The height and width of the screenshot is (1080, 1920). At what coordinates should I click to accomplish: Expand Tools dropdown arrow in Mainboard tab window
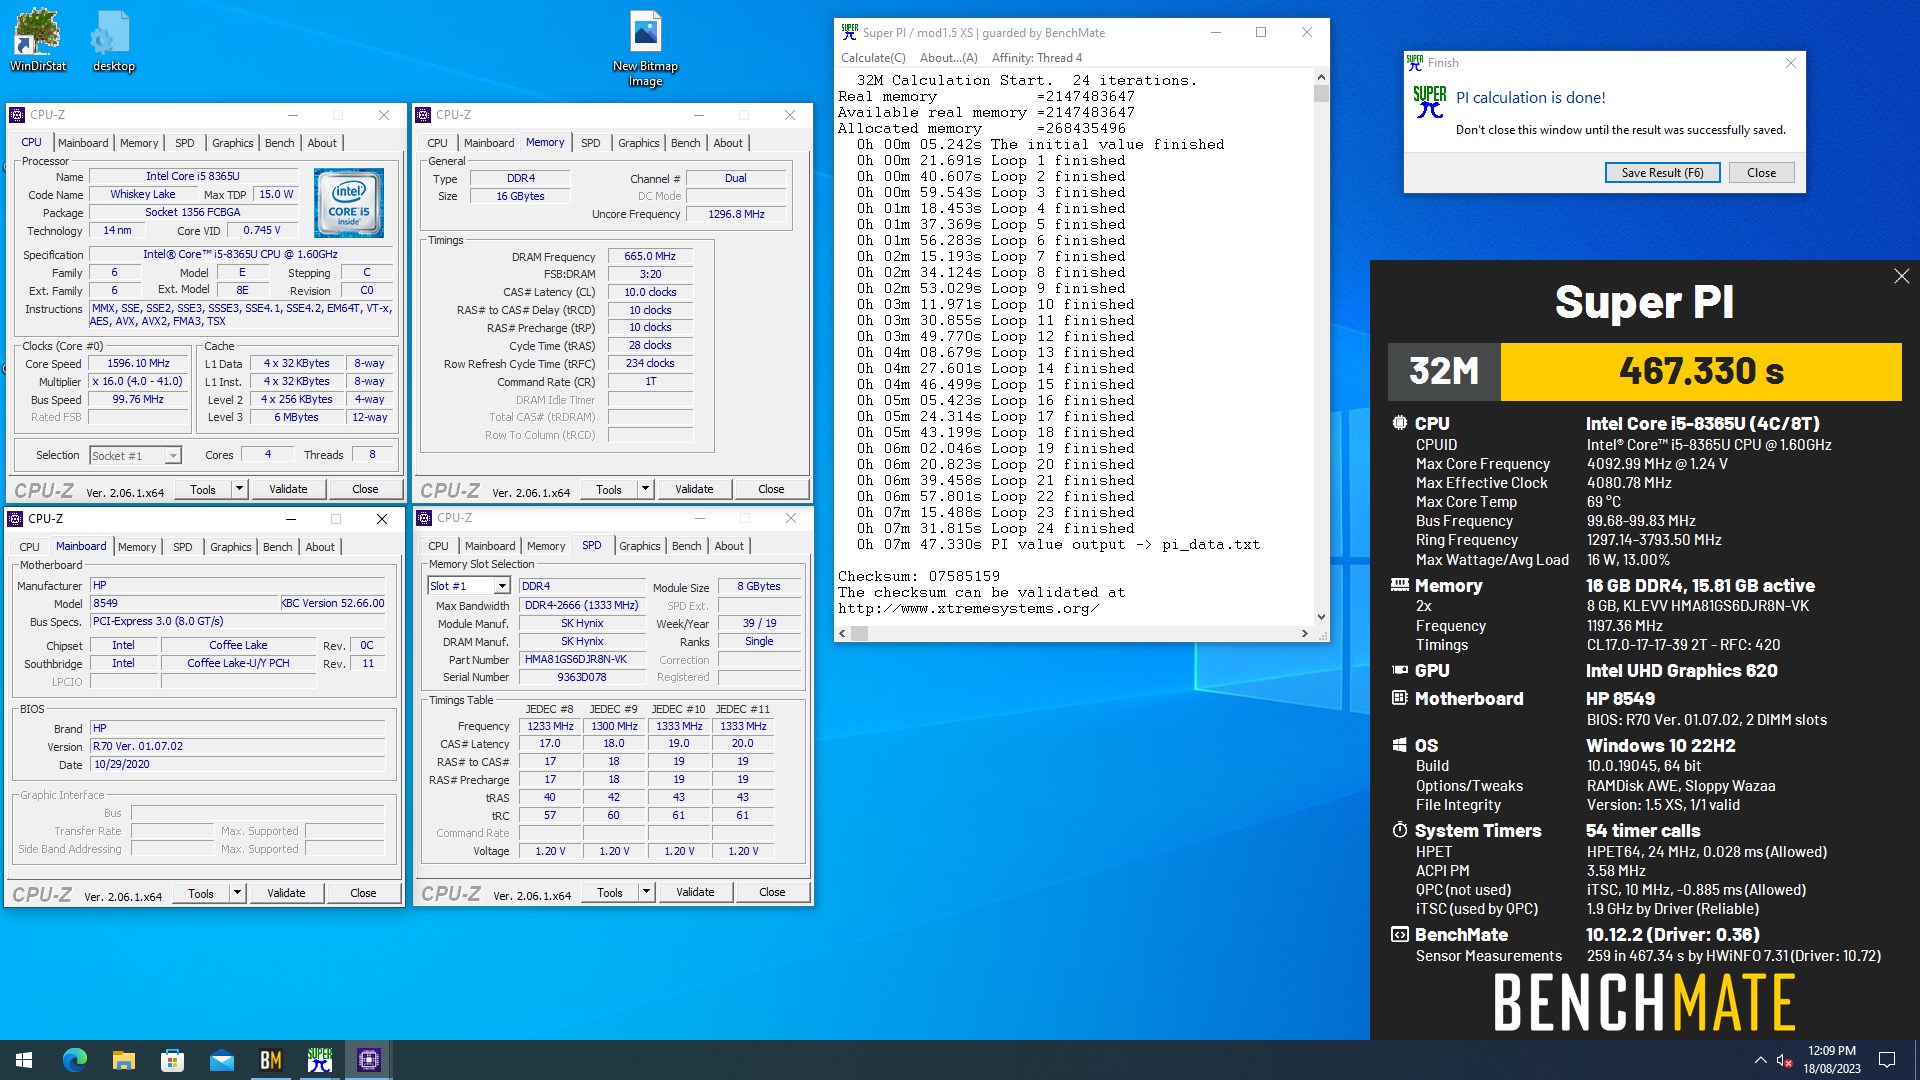click(x=237, y=893)
